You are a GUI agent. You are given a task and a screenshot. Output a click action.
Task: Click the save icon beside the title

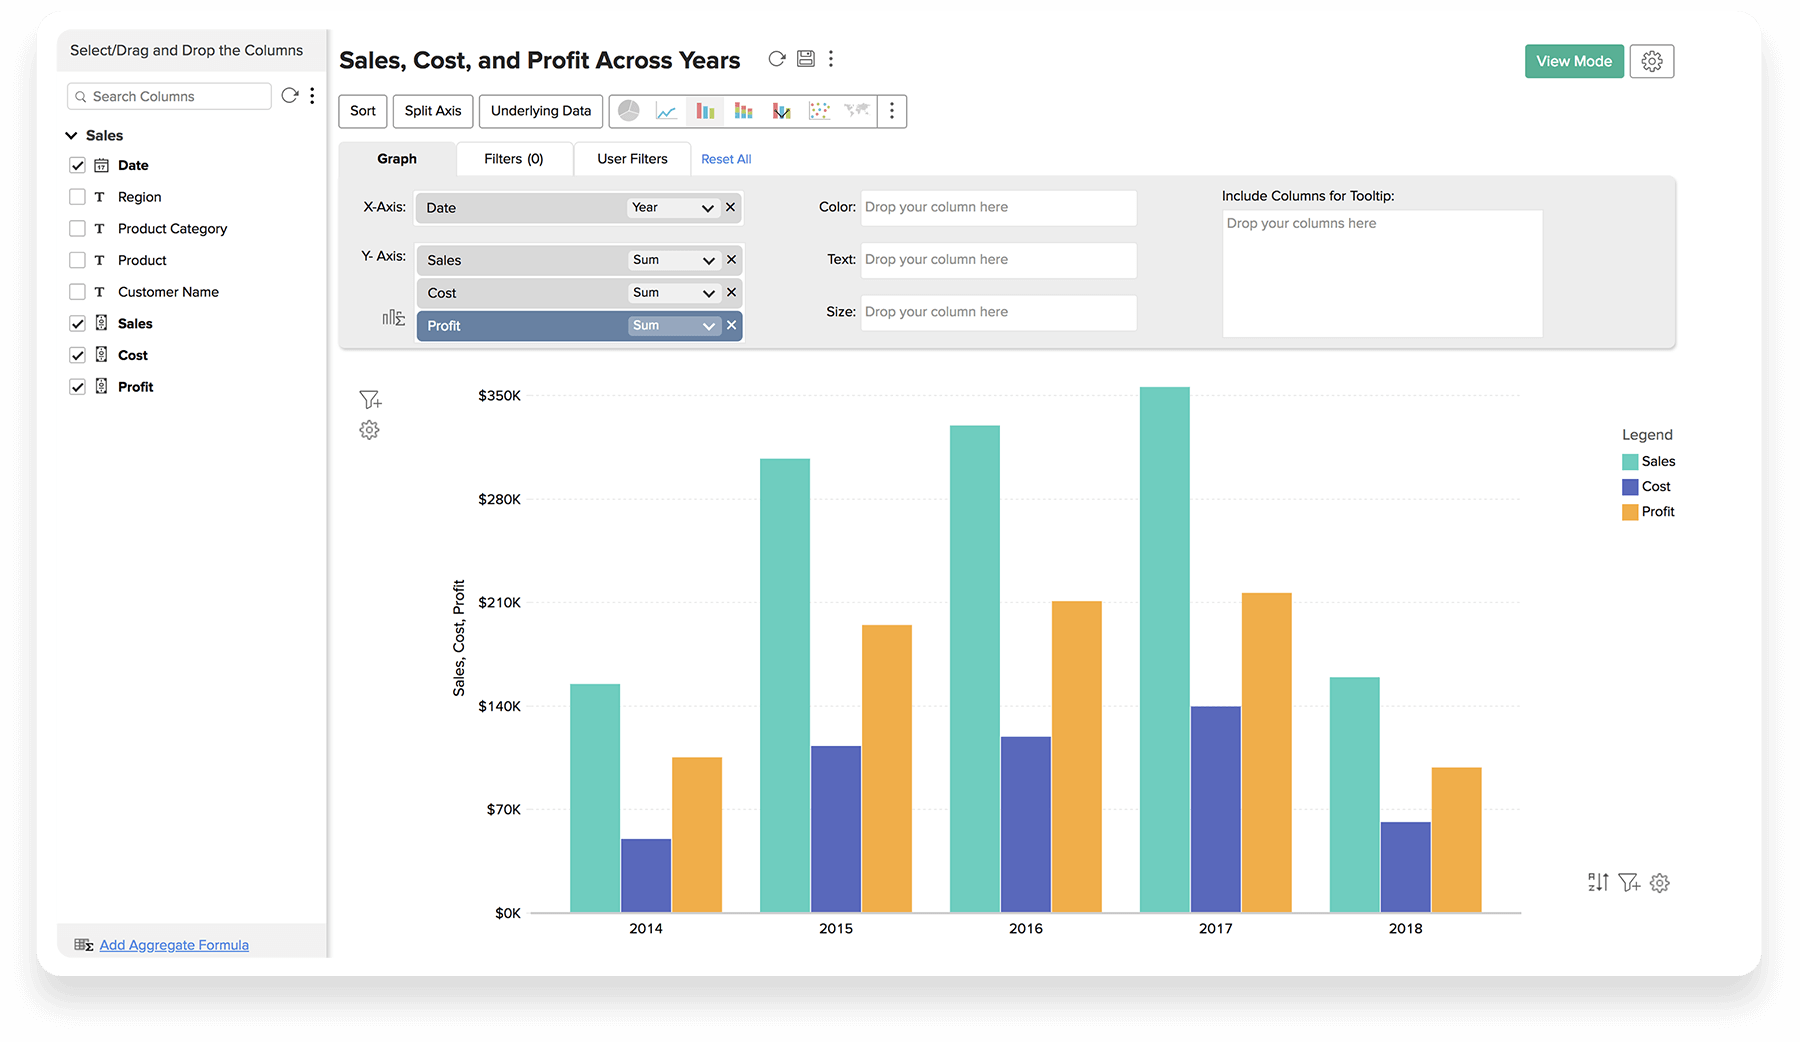805,59
